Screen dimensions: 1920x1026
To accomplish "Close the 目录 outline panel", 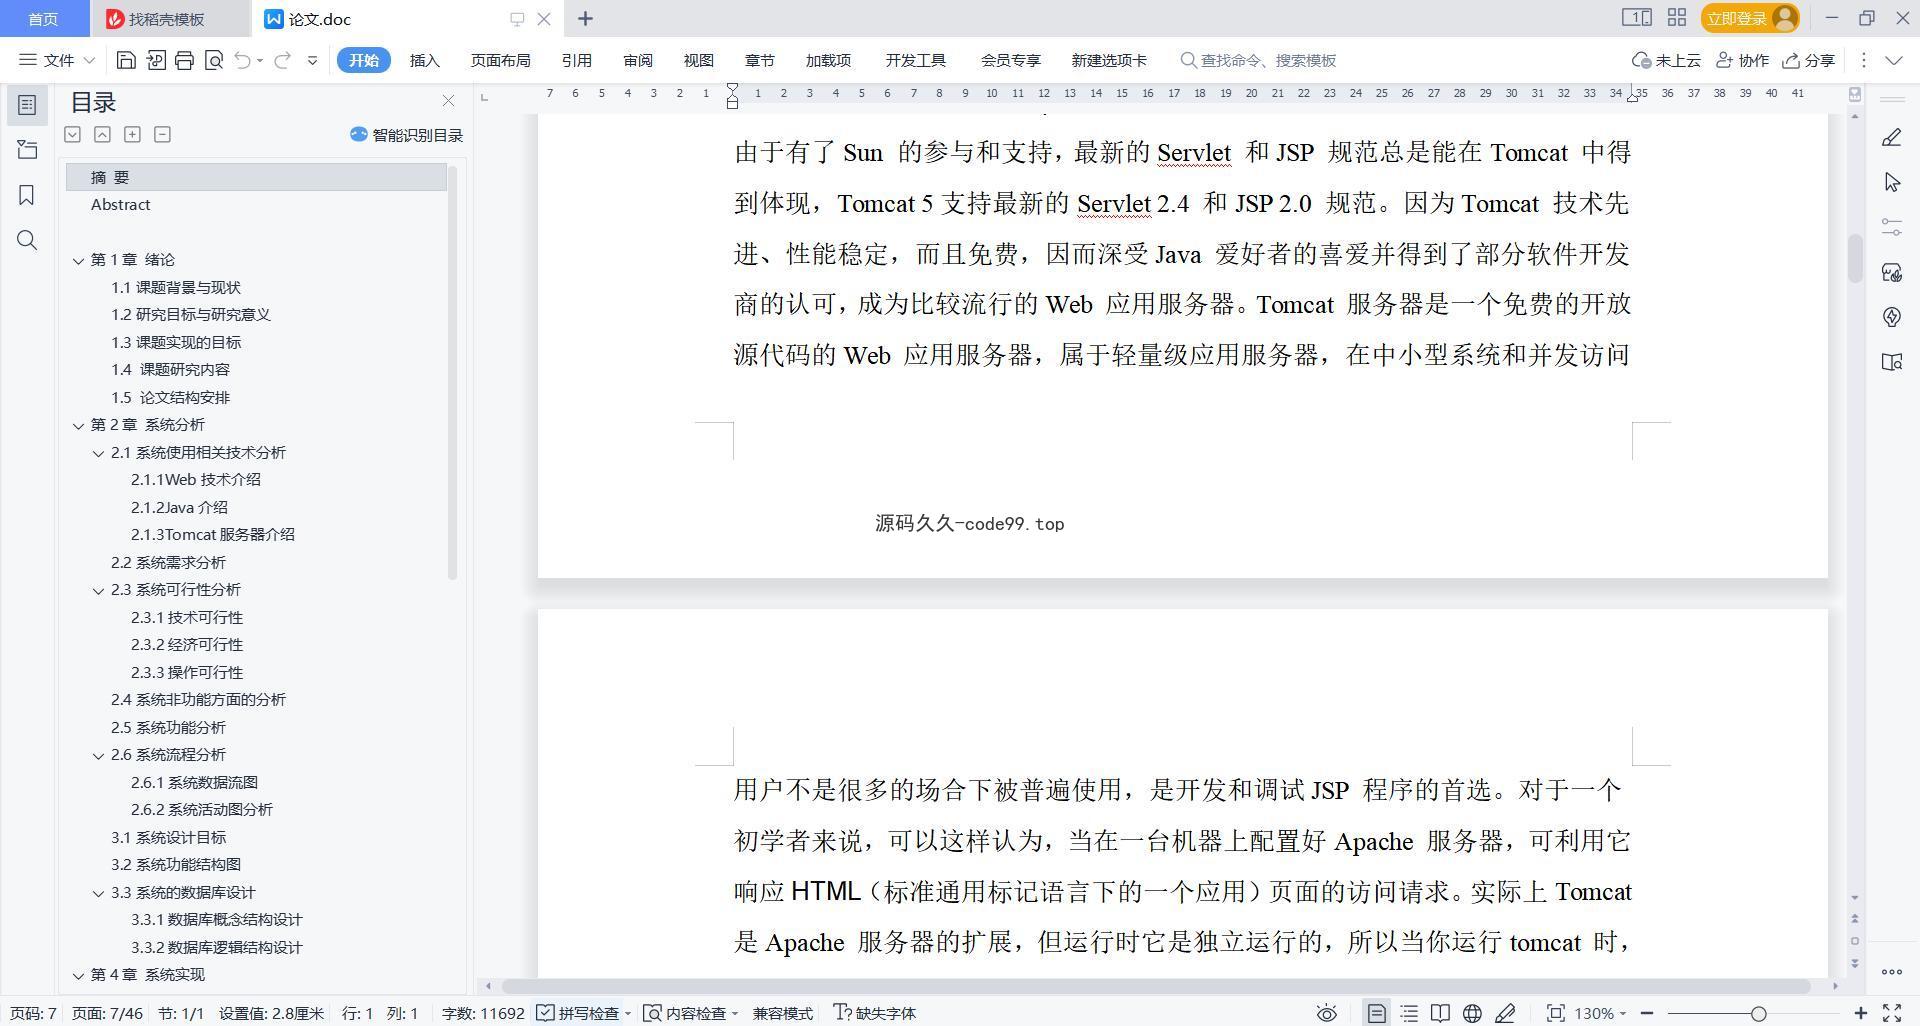I will point(448,101).
